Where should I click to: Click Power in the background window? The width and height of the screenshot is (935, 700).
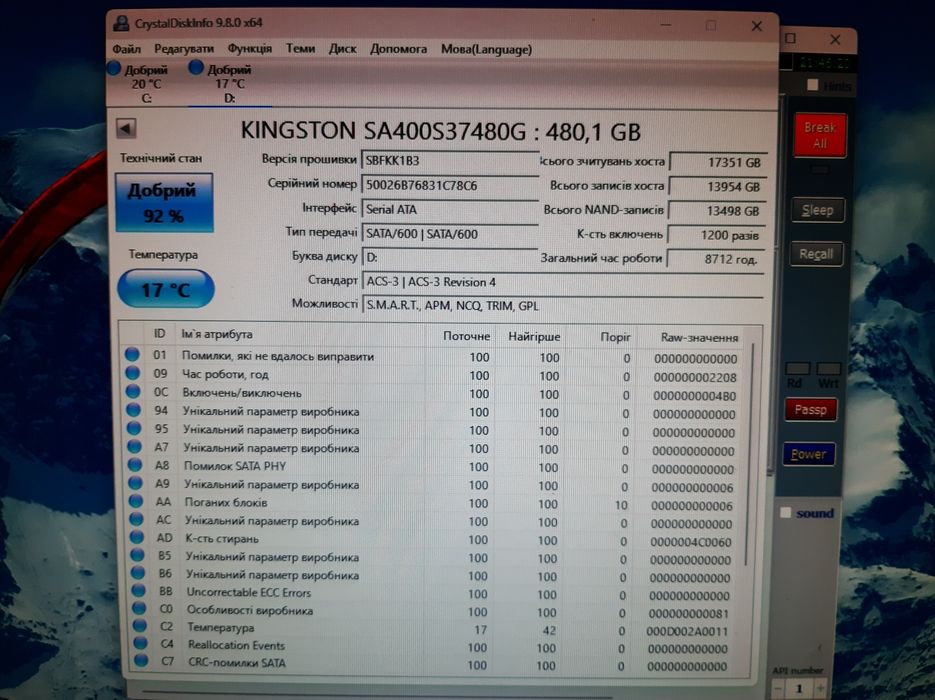click(809, 454)
